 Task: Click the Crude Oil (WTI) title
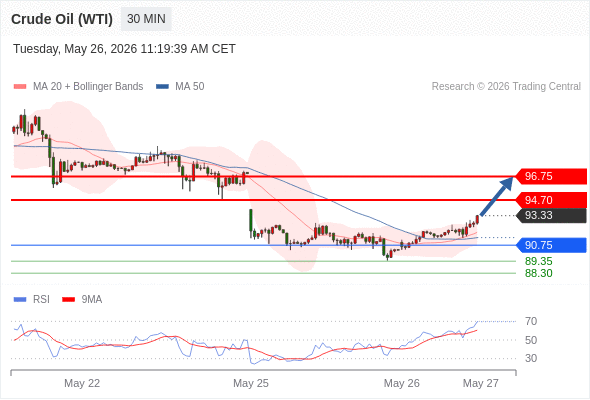click(x=62, y=19)
